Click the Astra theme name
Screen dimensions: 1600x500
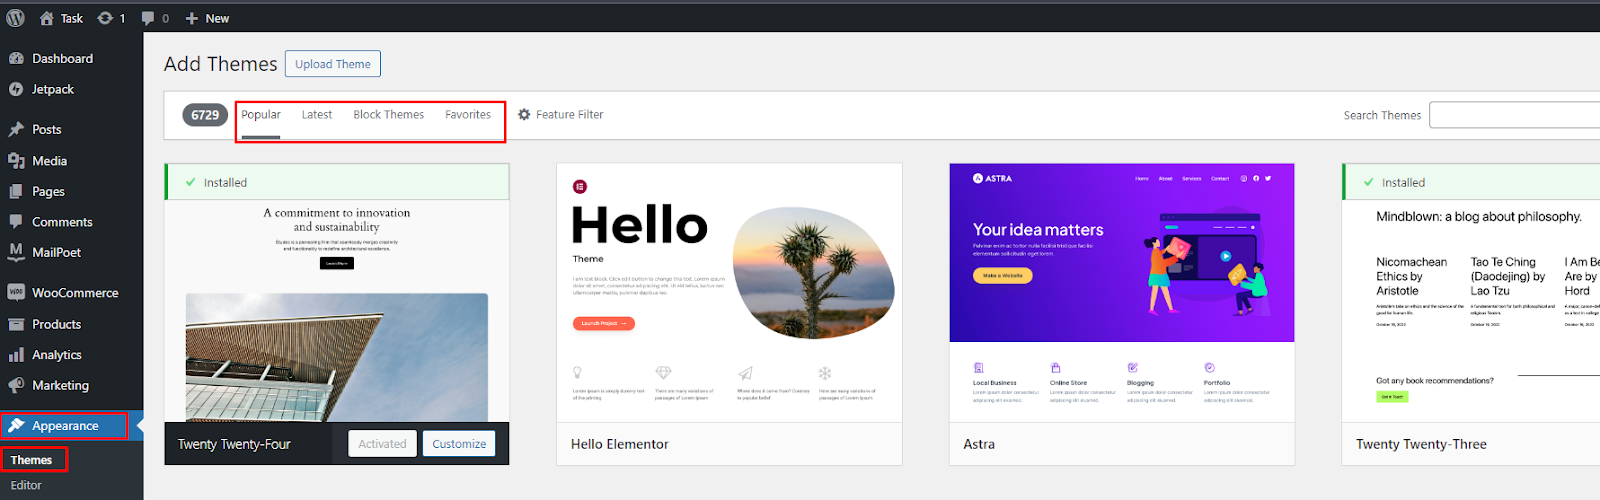coord(979,444)
